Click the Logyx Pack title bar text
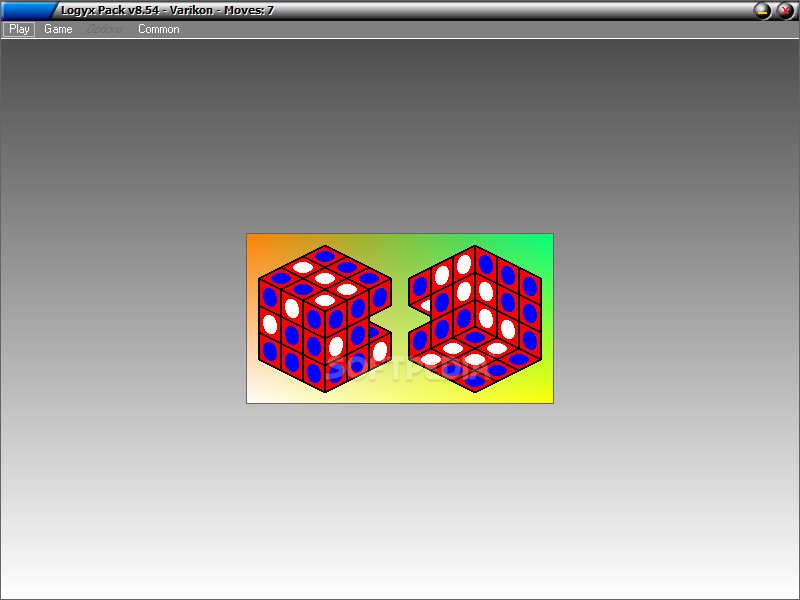The height and width of the screenshot is (600, 800). [x=167, y=10]
